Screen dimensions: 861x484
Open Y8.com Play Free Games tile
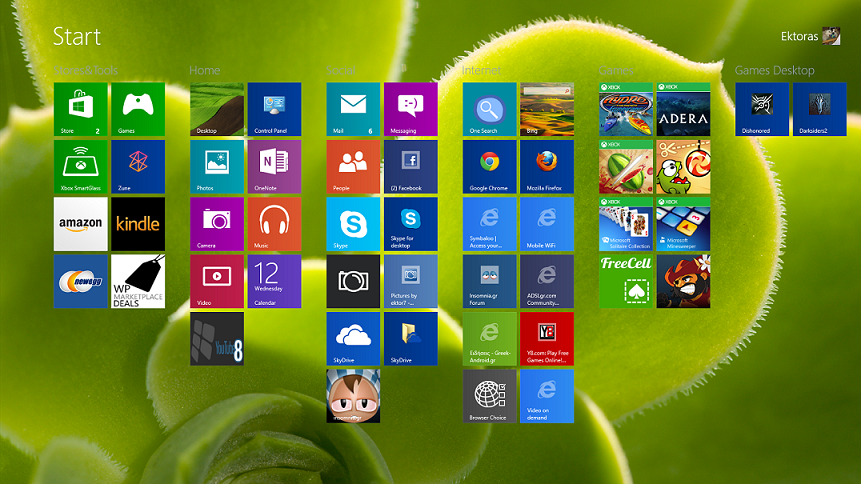point(547,339)
